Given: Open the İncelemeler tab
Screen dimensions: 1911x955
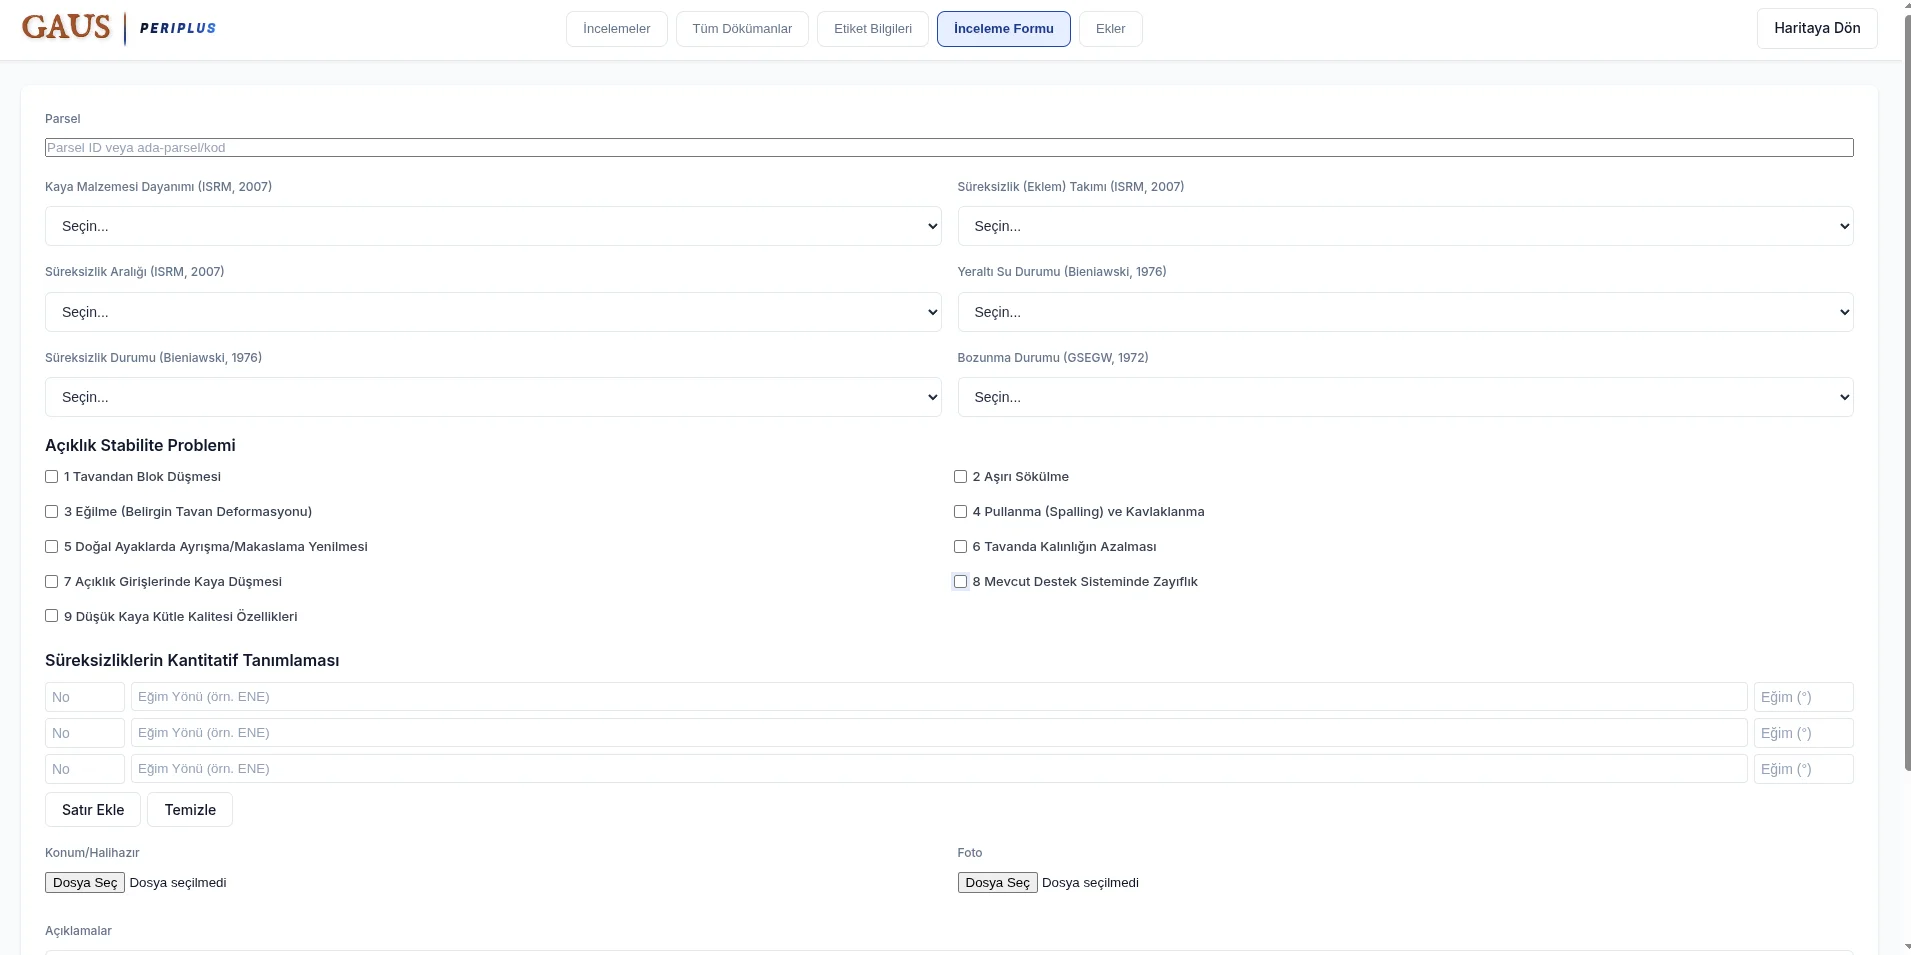Looking at the screenshot, I should (617, 29).
